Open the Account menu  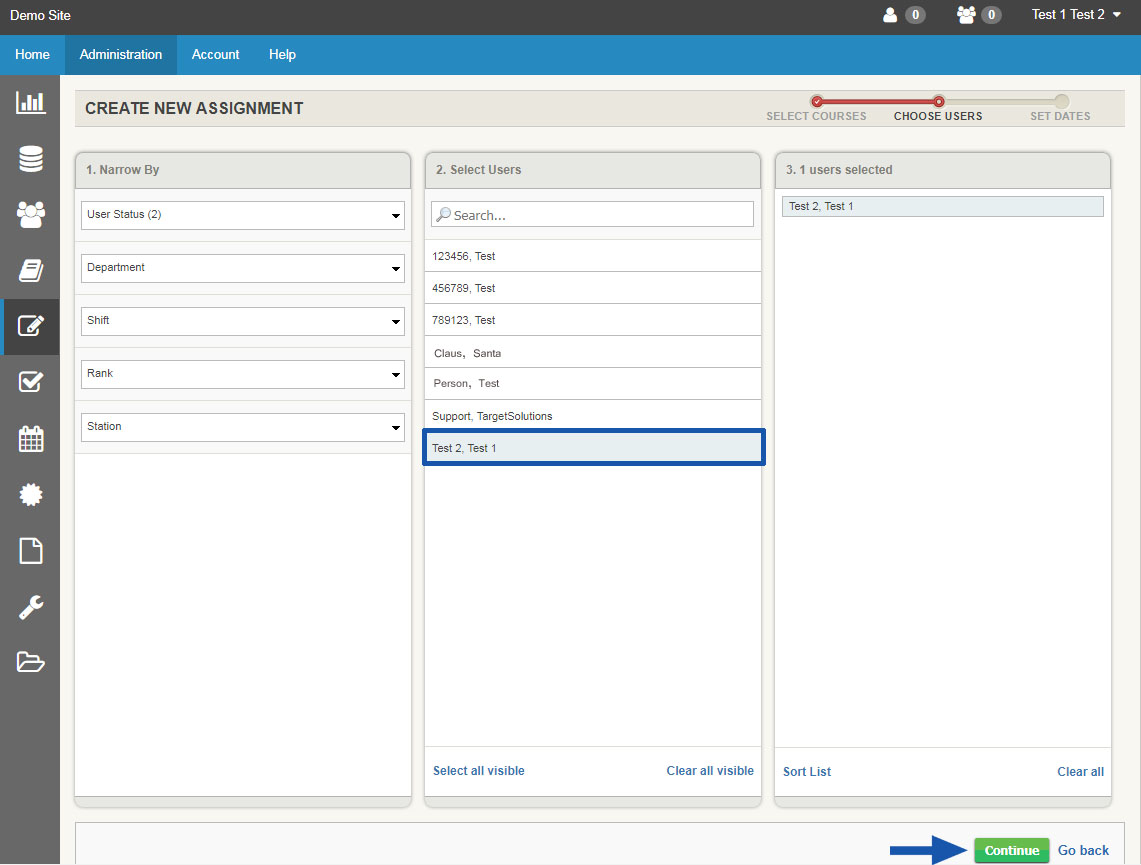point(215,55)
